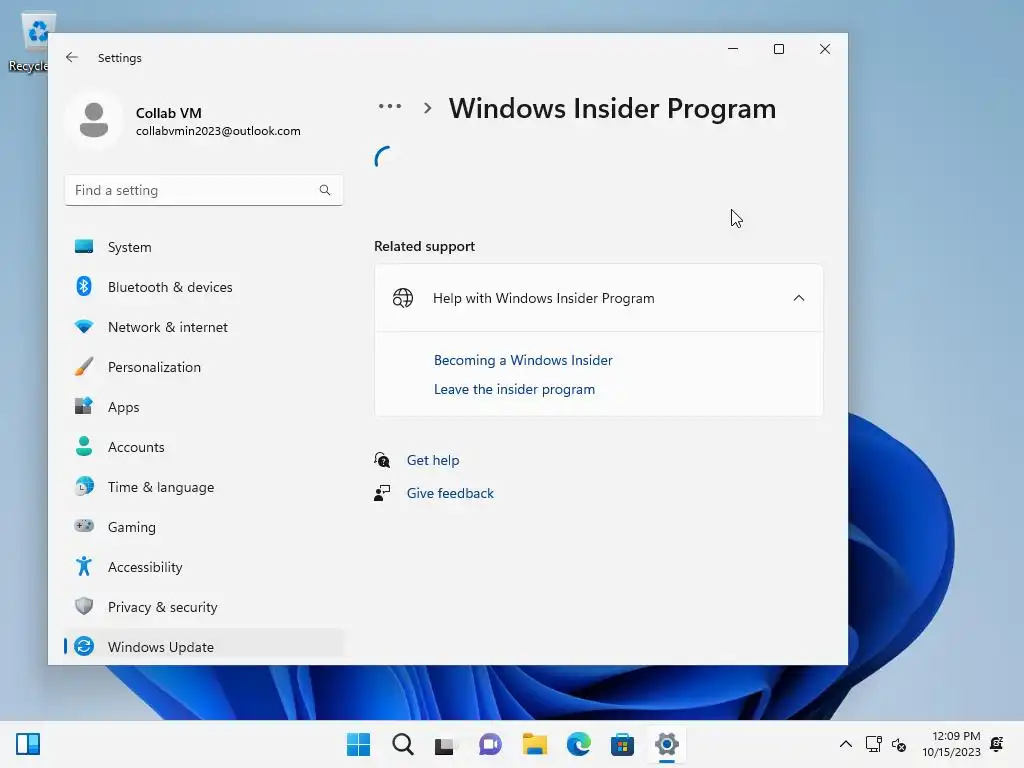Open the Widgets panel on taskbar

pyautogui.click(x=28, y=744)
